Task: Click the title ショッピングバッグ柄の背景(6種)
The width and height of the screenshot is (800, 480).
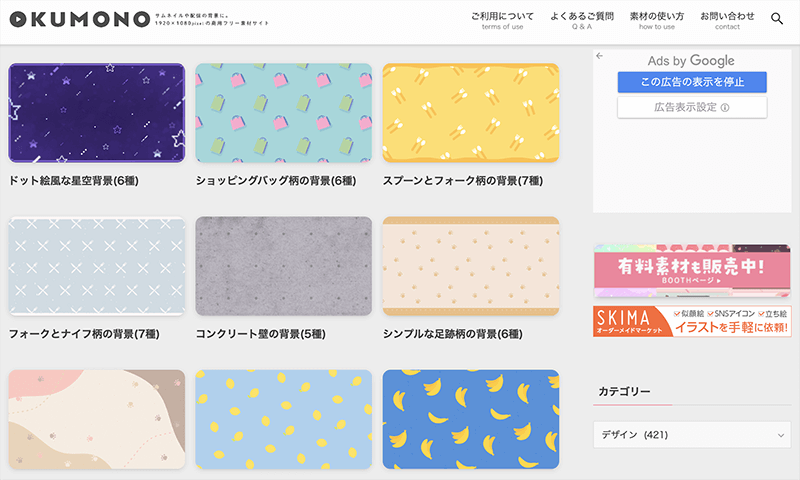Action: tap(276, 181)
